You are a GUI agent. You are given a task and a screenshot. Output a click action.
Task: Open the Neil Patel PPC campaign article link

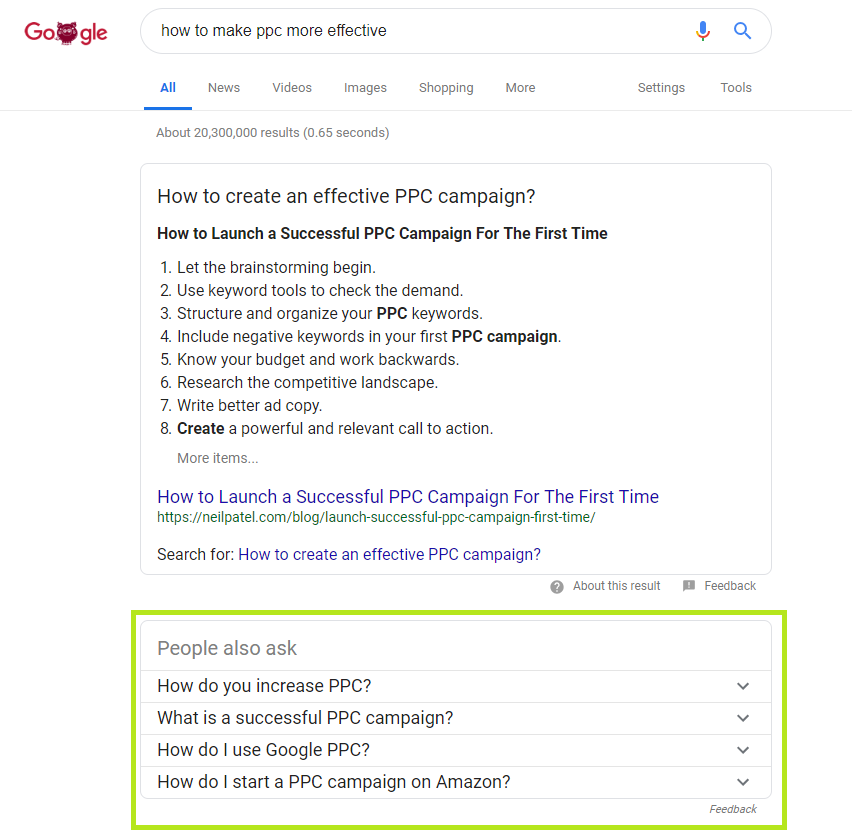[x=408, y=497]
